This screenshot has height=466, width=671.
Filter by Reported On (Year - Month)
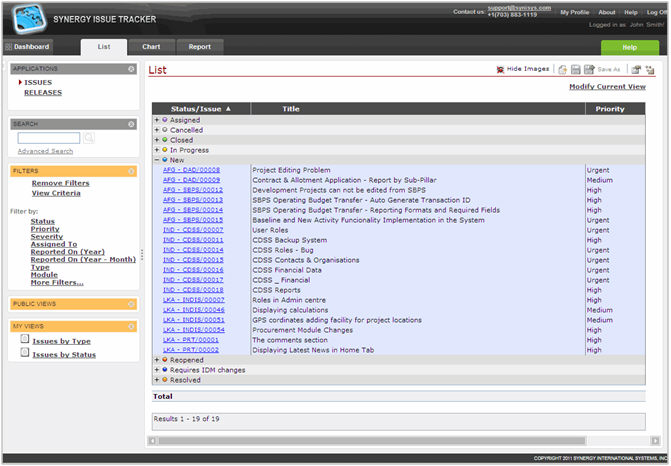point(83,260)
